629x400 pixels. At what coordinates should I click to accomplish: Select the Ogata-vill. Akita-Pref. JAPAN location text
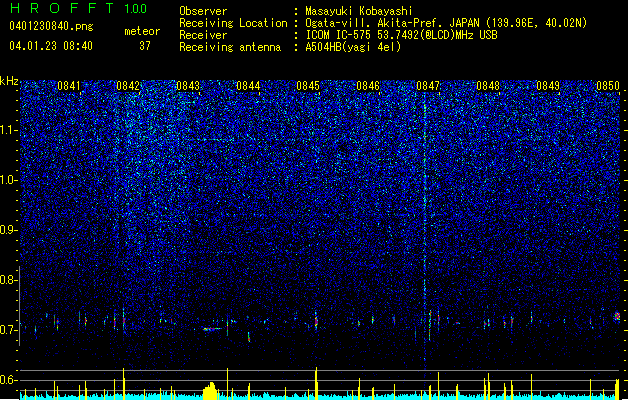click(x=446, y=23)
